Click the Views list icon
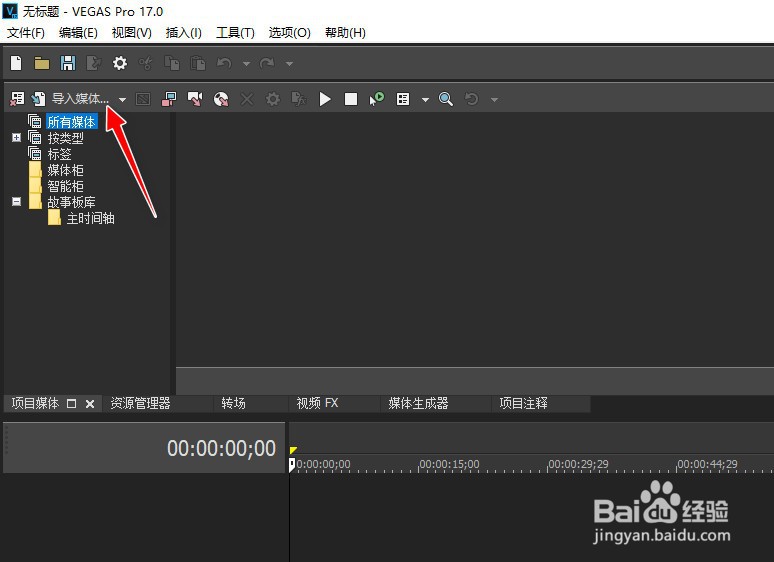774x562 pixels. 403,99
